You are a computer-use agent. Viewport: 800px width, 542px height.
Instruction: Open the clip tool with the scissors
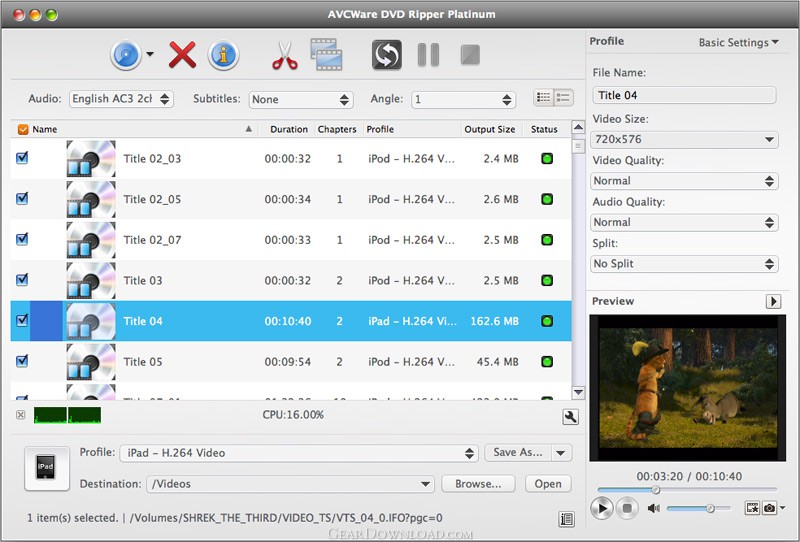pyautogui.click(x=285, y=55)
